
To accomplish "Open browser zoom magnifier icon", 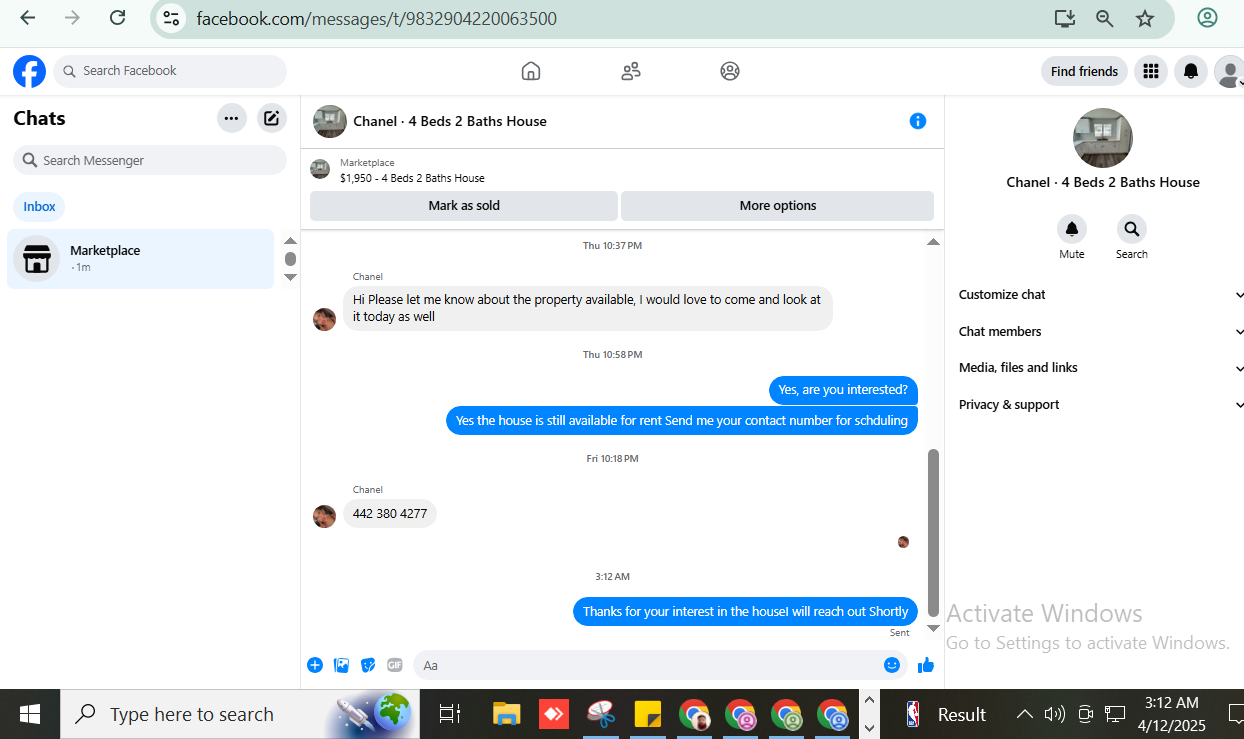I will (x=1104, y=18).
